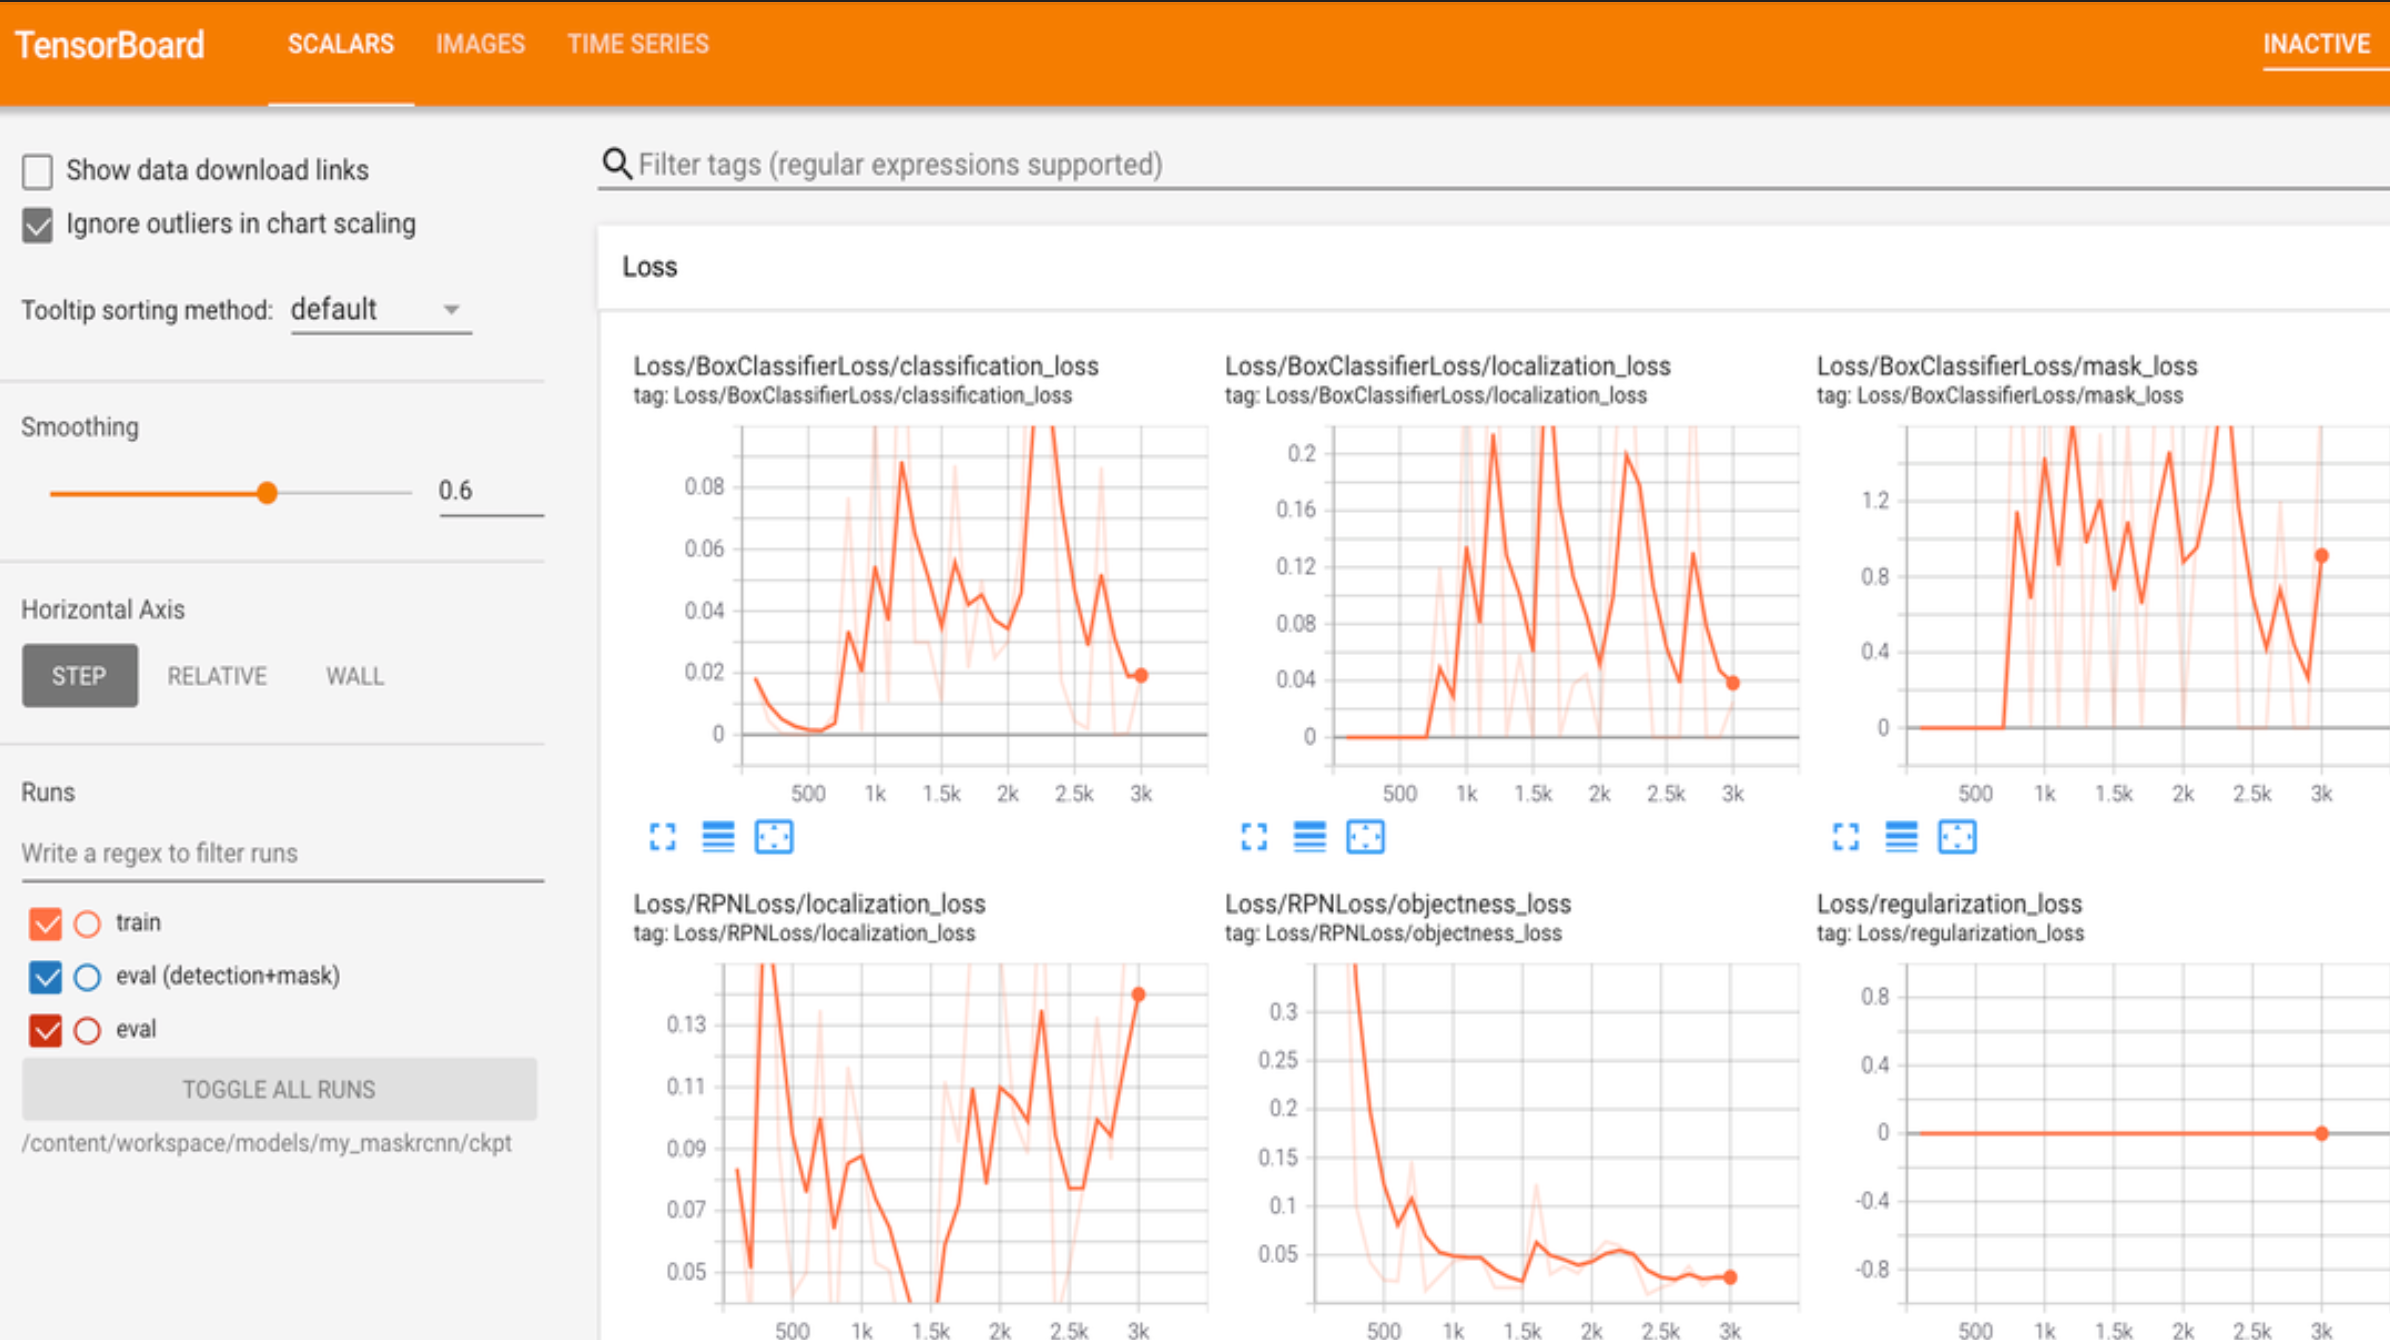Image resolution: width=2390 pixels, height=1340 pixels.
Task: Toggle log scale on BoxClassifier localization_loss chart
Action: 1310,836
